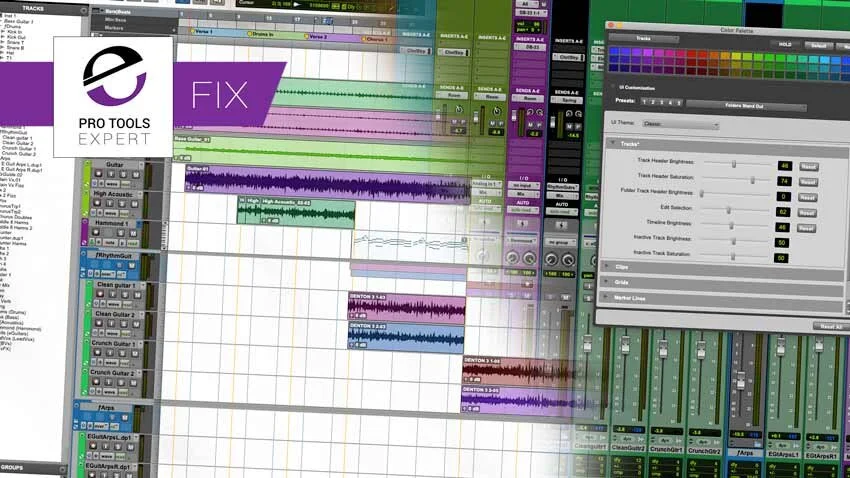Viewport: 850px width, 478px height.
Task: Record-enable Clean guitar 1 track
Action: [x=100, y=294]
